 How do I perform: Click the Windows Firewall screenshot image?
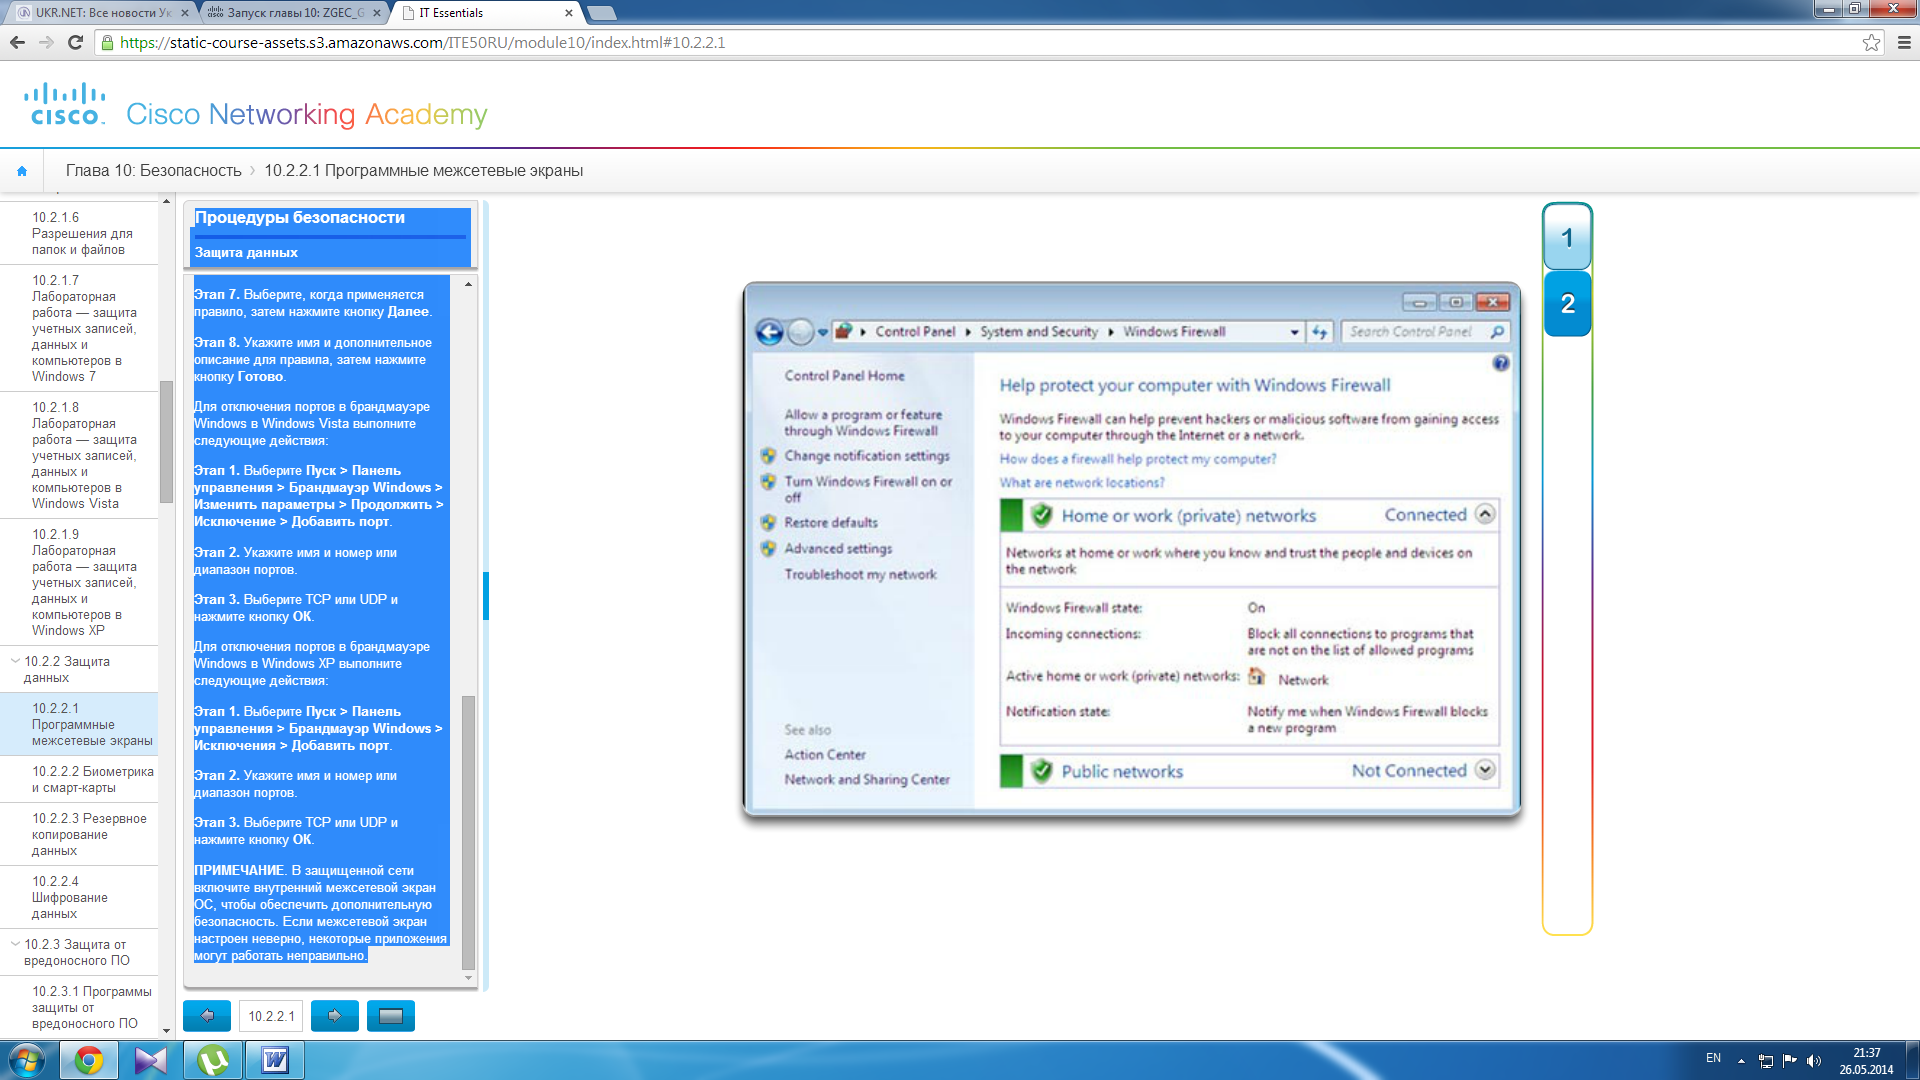coord(1131,549)
